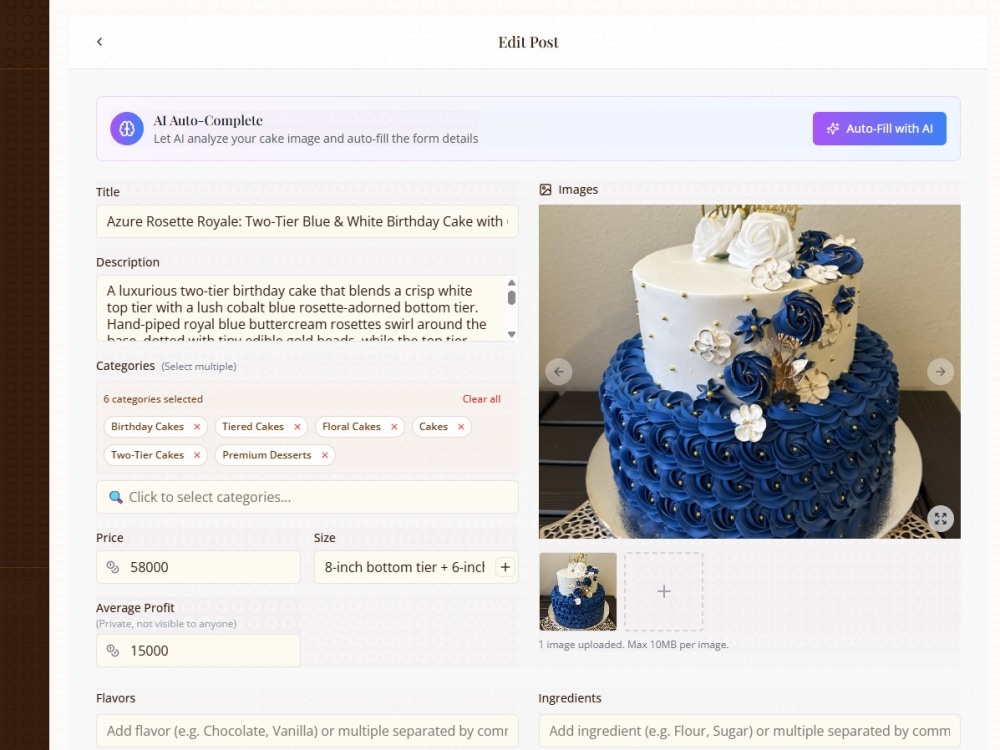
Task: Click the Description scrollbar down arrow
Action: pyautogui.click(x=511, y=334)
